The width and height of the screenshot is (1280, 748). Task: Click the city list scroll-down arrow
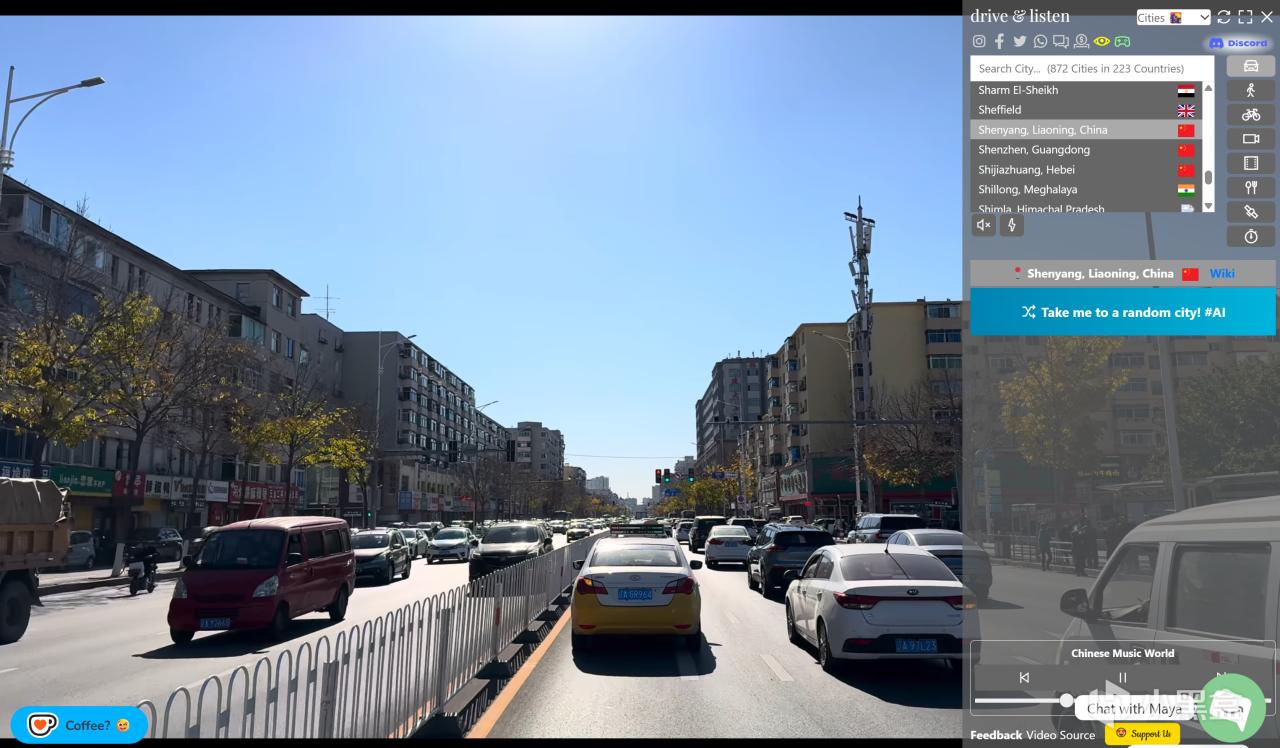tap(1208, 206)
